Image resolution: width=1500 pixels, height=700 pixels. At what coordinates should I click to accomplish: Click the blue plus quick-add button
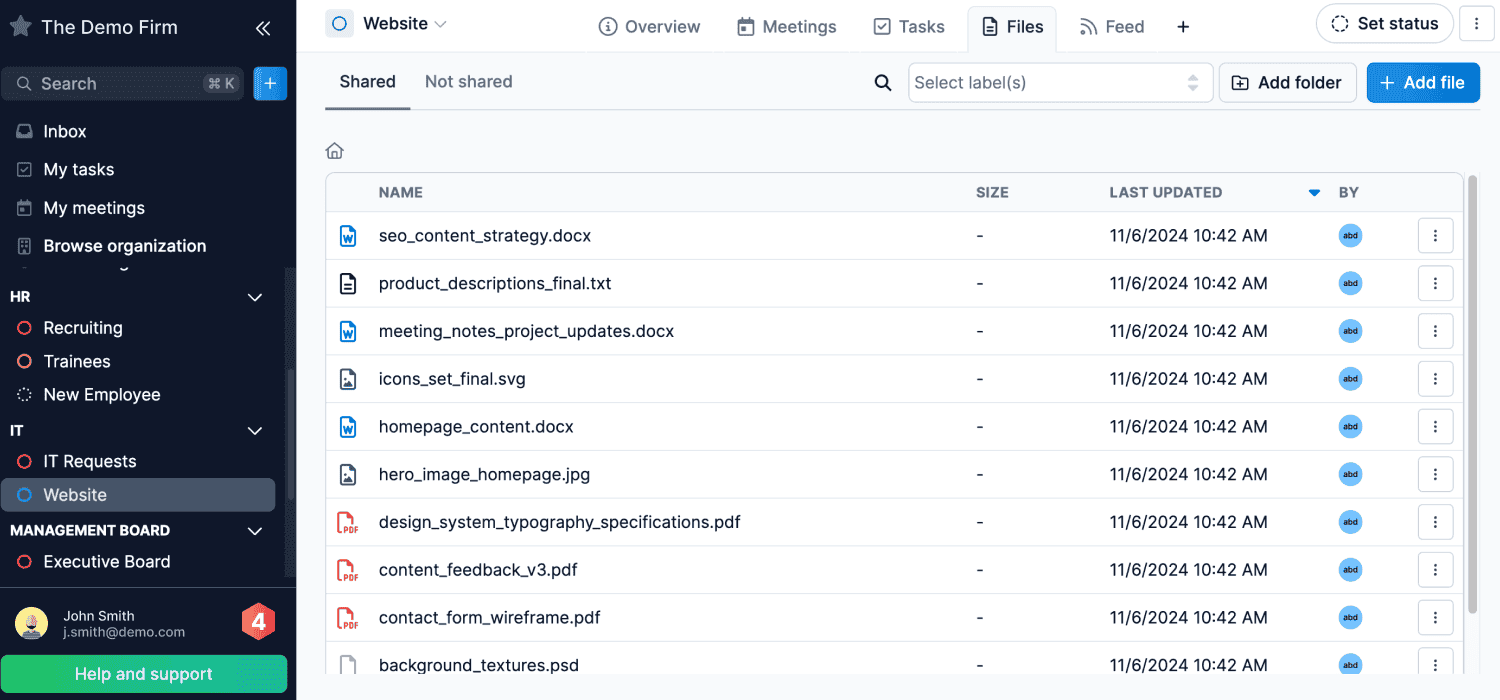coord(270,84)
